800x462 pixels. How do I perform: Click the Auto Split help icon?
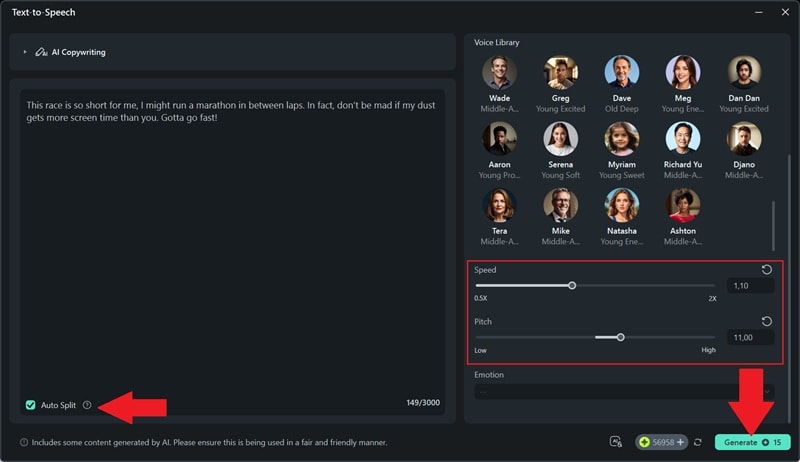pos(87,405)
